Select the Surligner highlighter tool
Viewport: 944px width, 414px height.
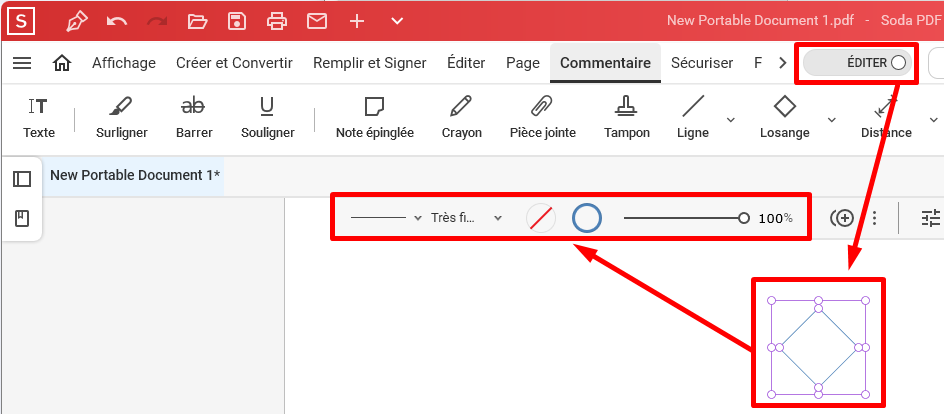(122, 119)
